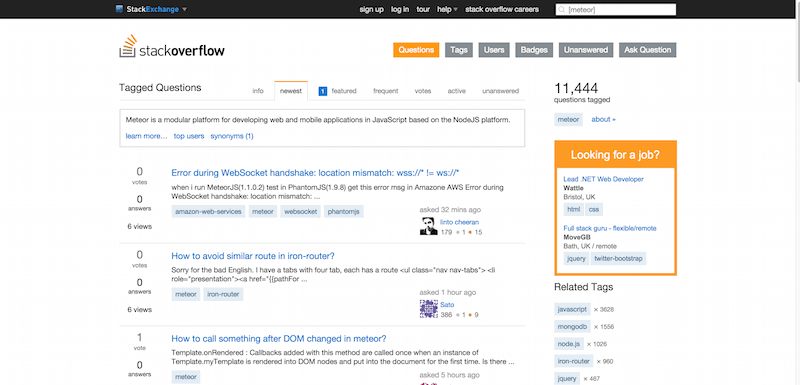Switch to the active tab

pos(457,91)
